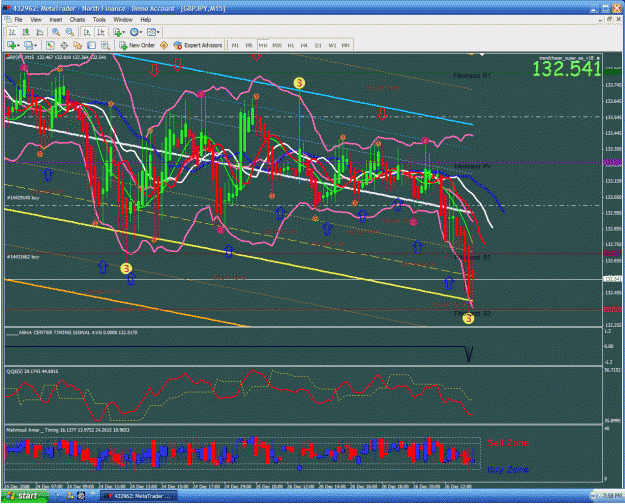Select the W1 timeframe

pos(332,45)
